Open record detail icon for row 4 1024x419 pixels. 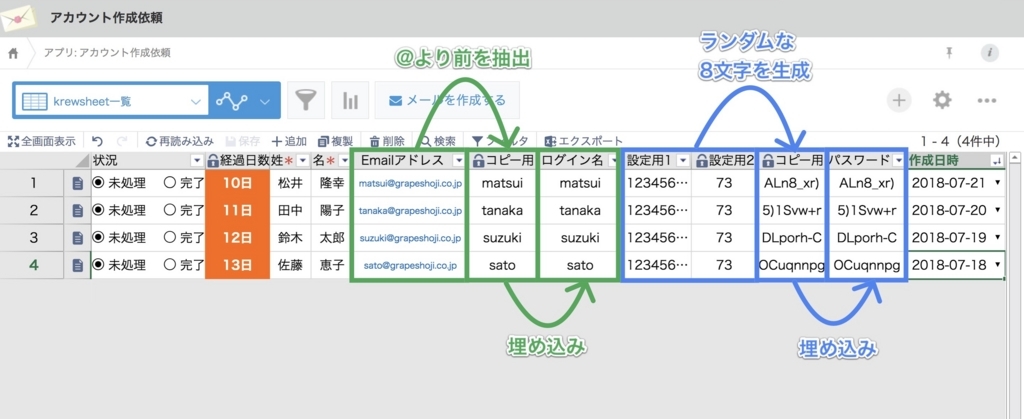[x=77, y=265]
